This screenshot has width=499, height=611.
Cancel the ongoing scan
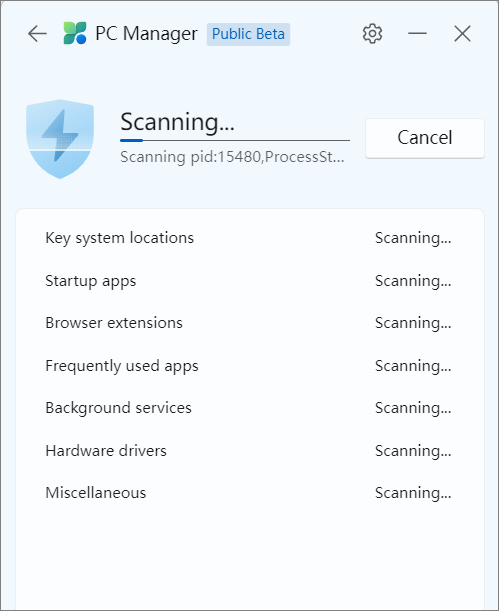click(425, 138)
